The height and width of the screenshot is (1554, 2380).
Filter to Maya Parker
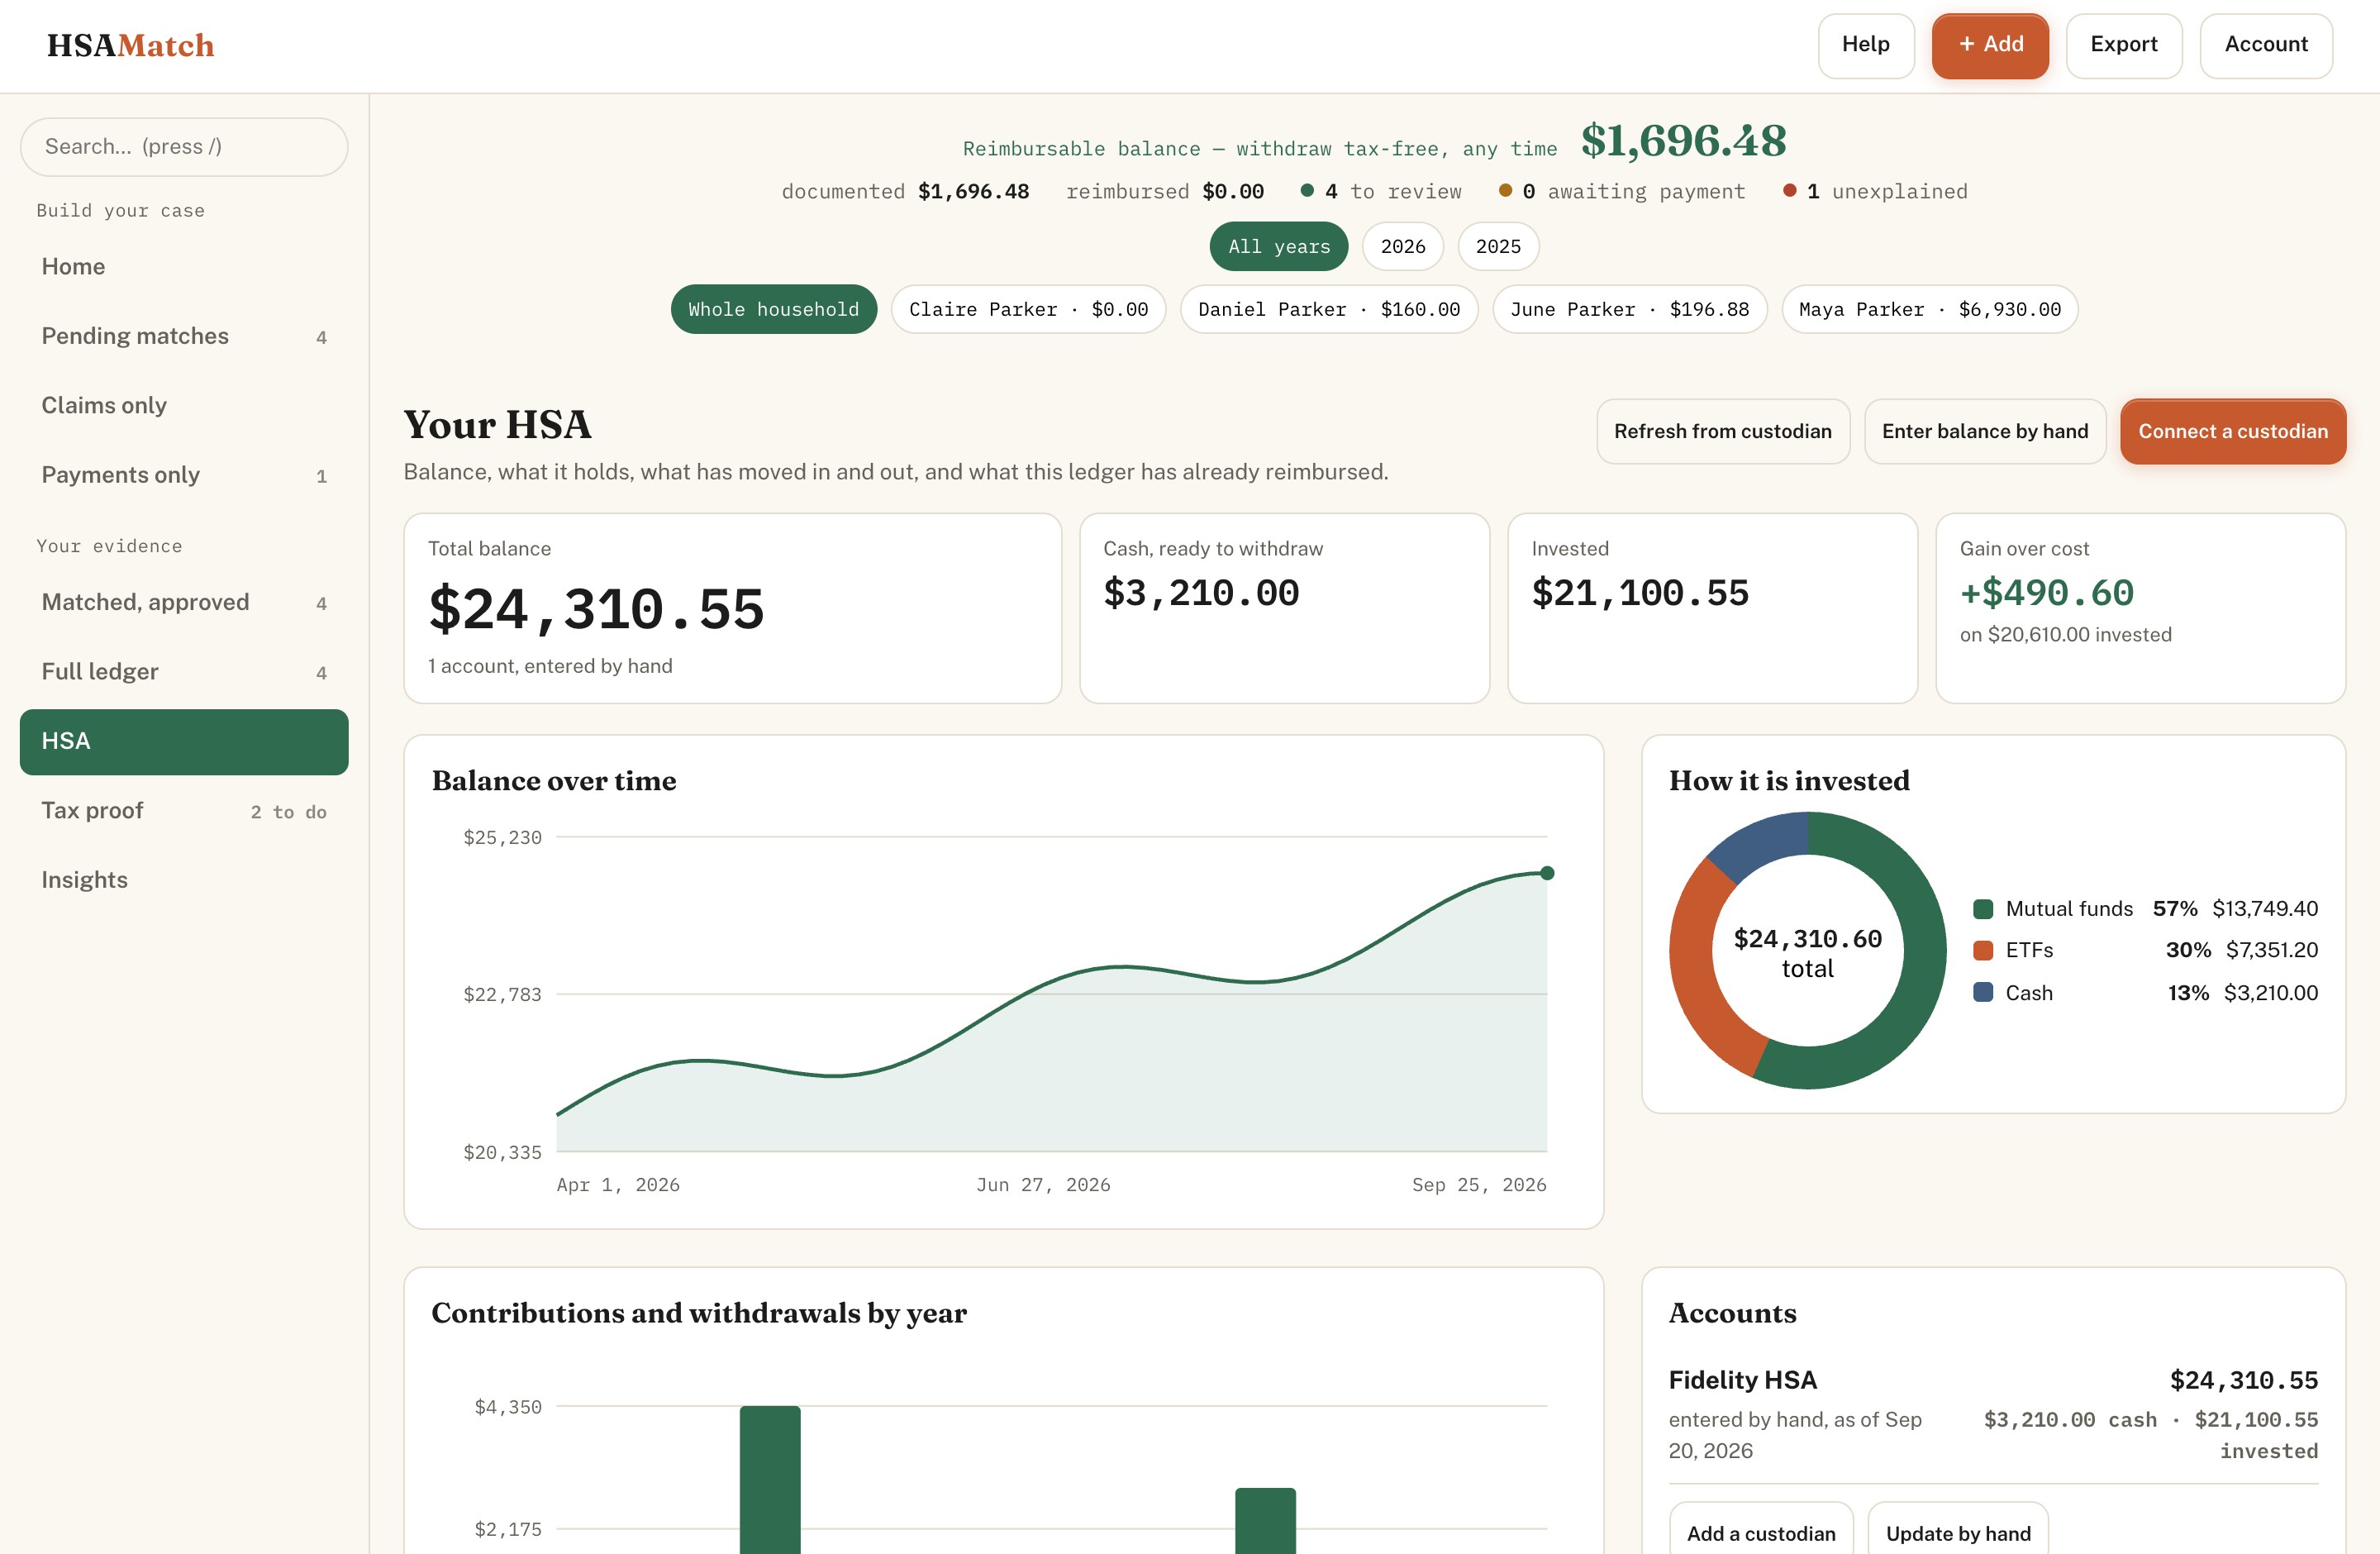1929,309
